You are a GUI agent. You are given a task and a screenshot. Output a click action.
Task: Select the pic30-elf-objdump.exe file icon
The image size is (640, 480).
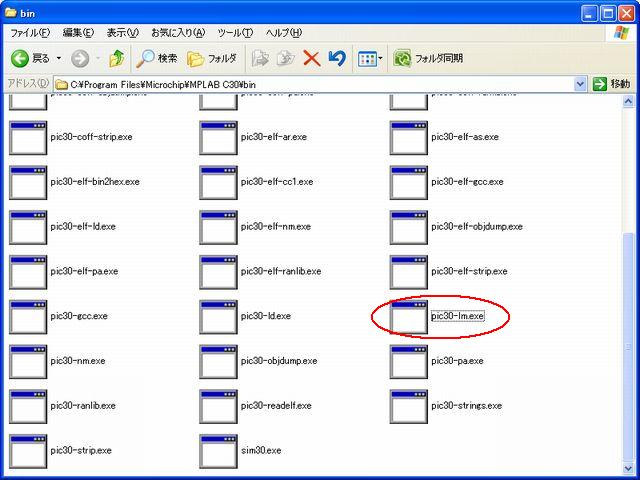tap(409, 227)
